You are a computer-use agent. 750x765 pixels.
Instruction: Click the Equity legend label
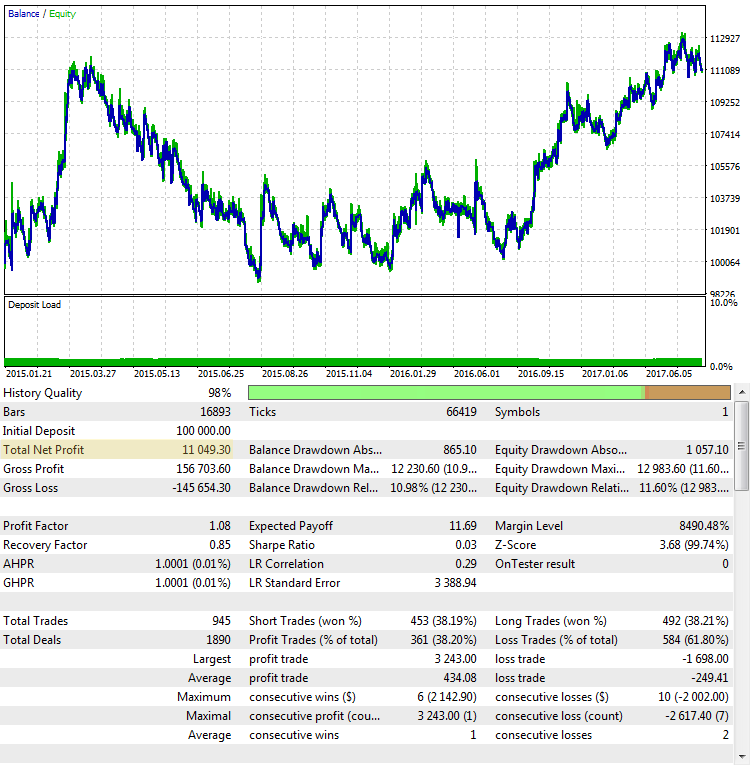tap(62, 14)
